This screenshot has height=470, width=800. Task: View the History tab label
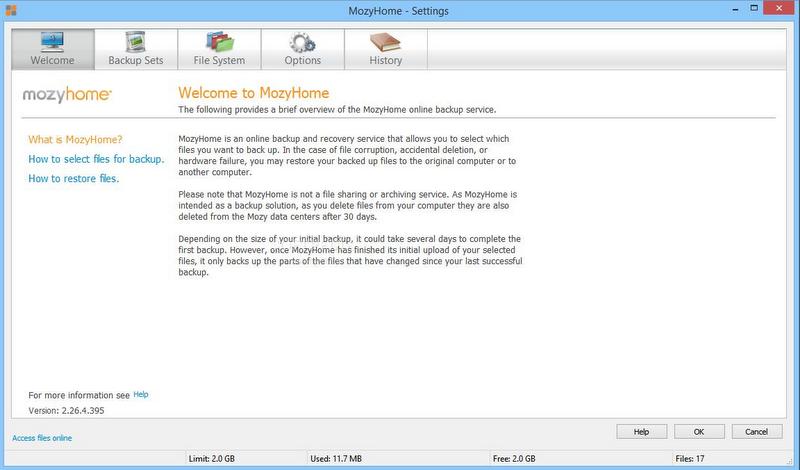coord(386,60)
